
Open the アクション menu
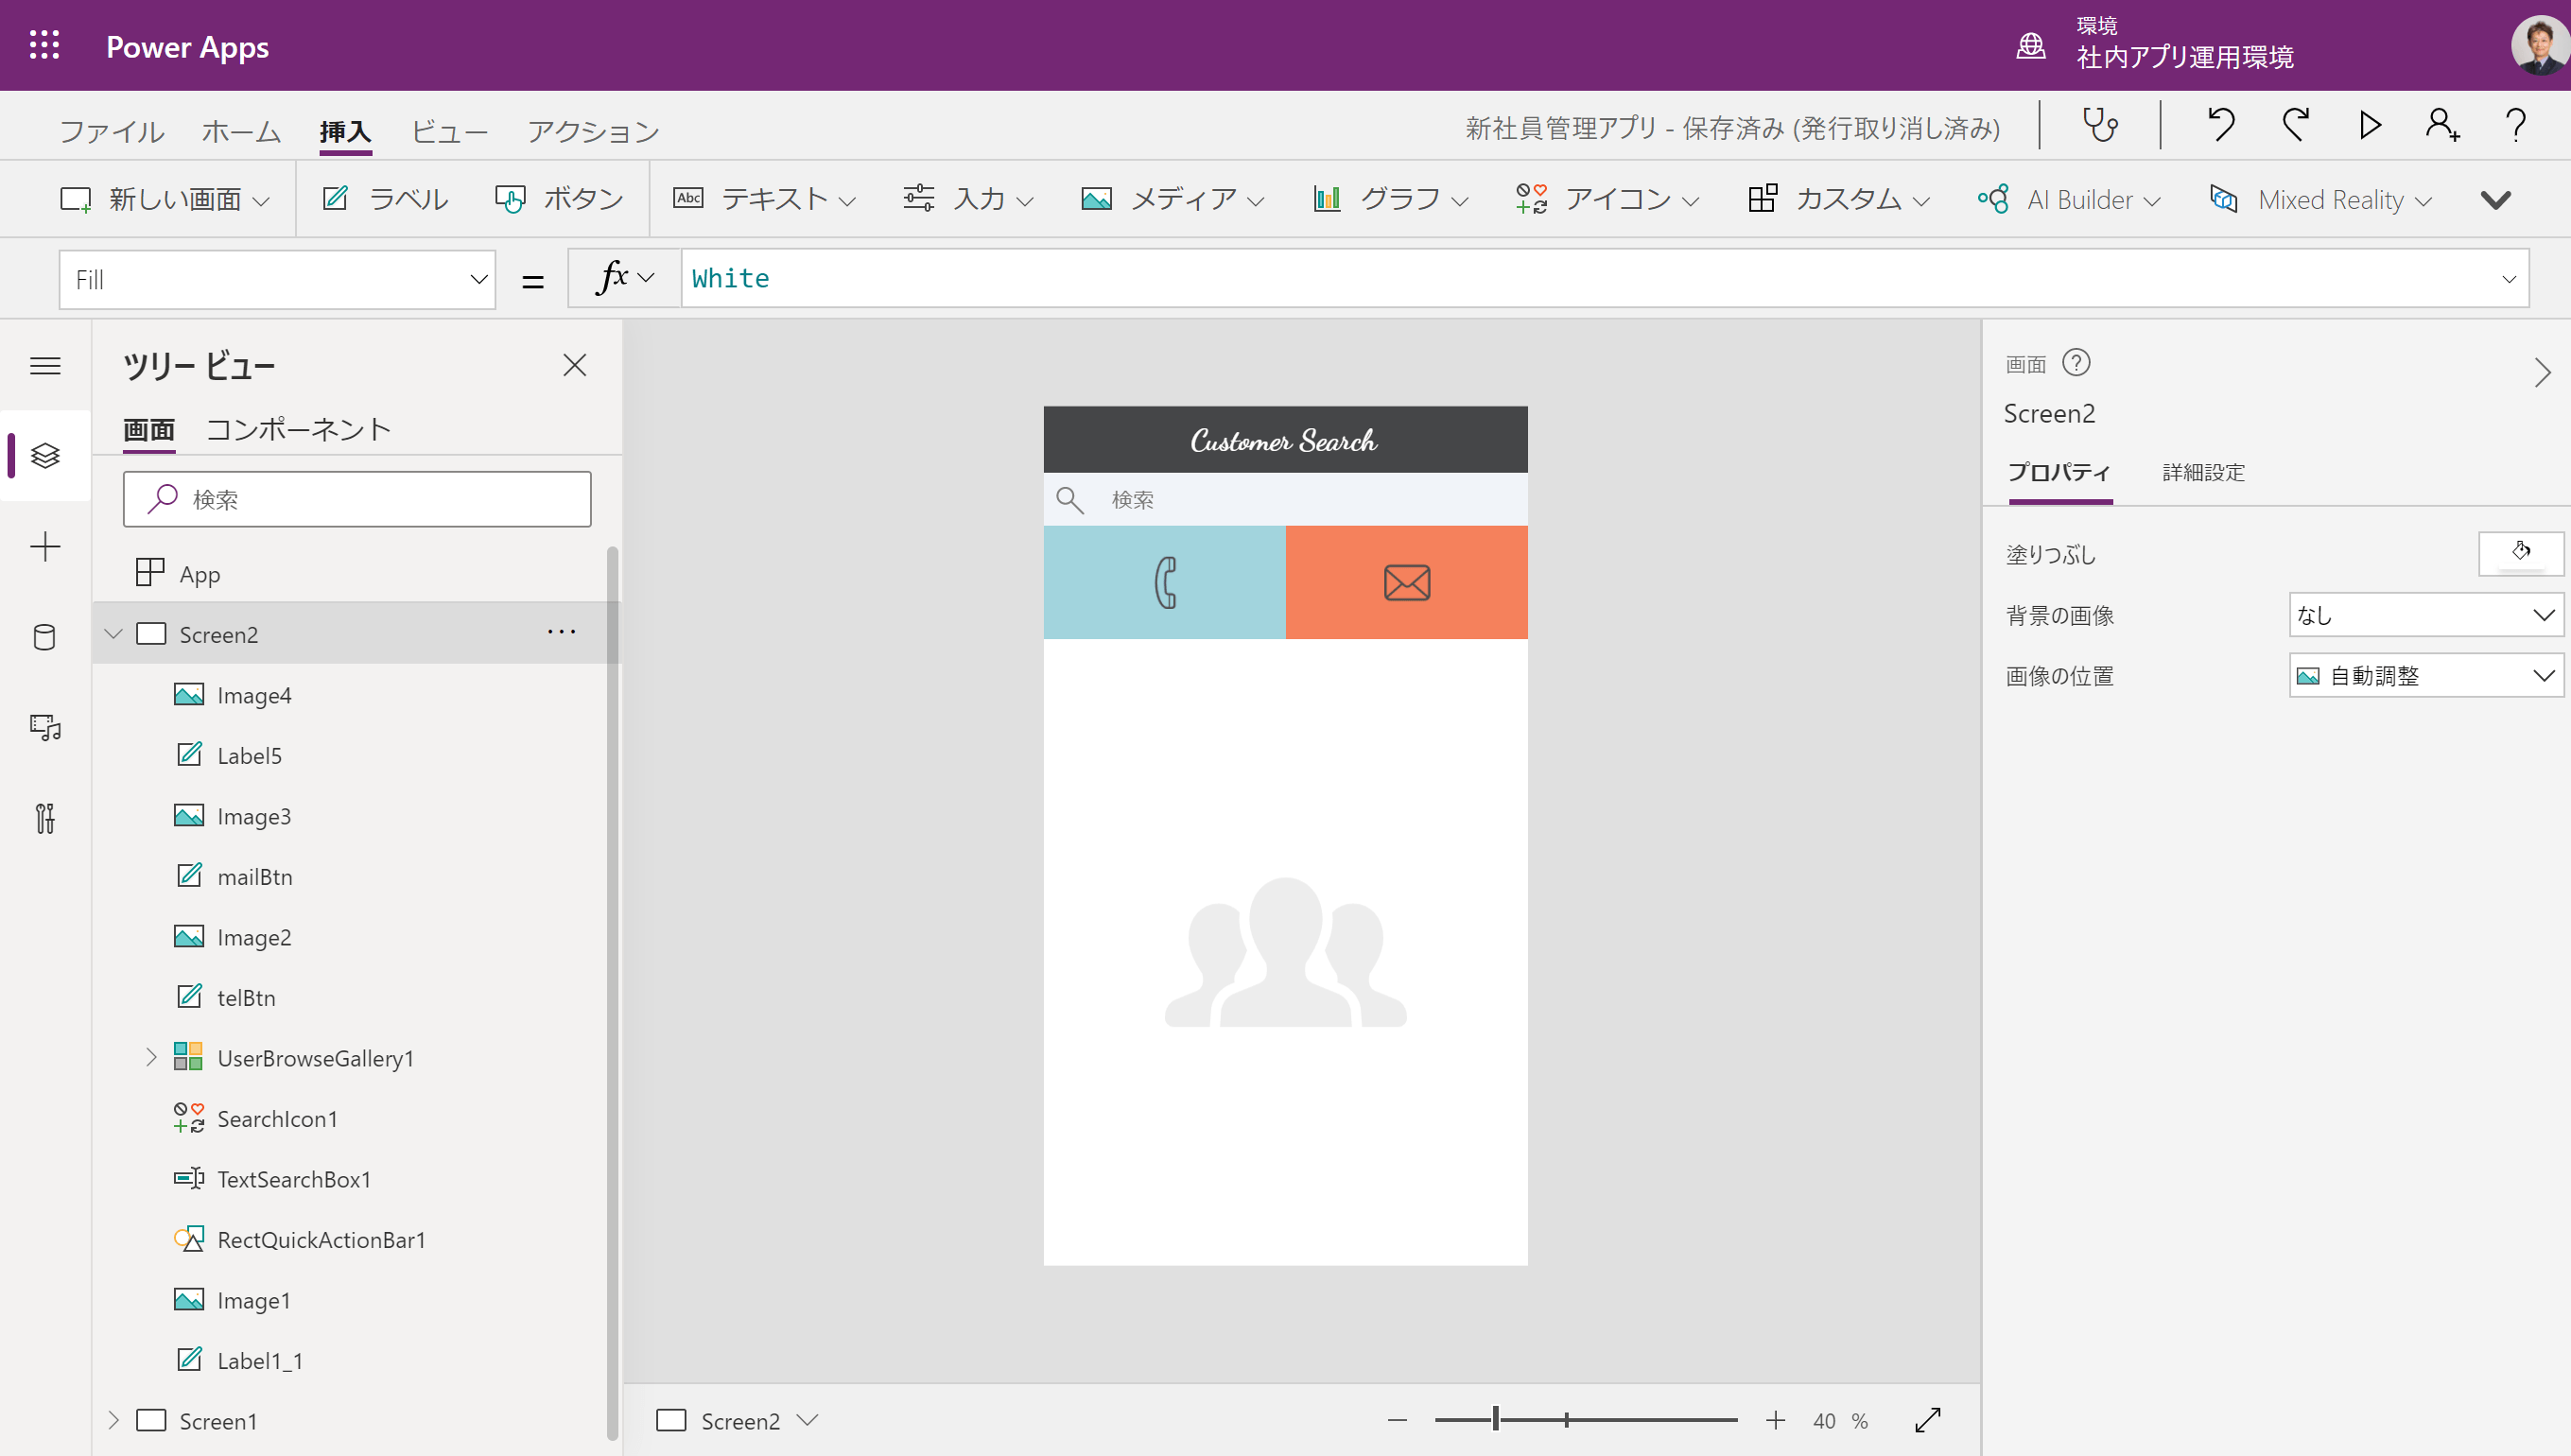tap(591, 130)
